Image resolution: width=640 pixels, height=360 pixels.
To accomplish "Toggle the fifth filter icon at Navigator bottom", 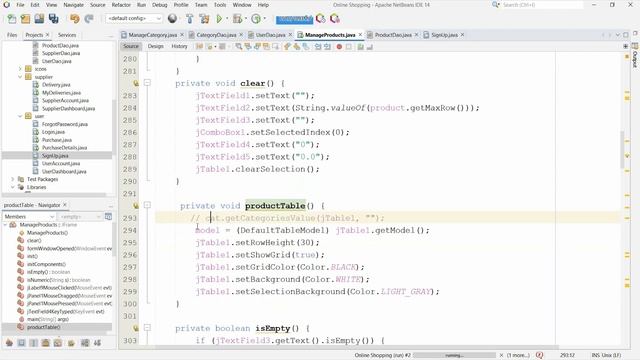I will 58,343.
